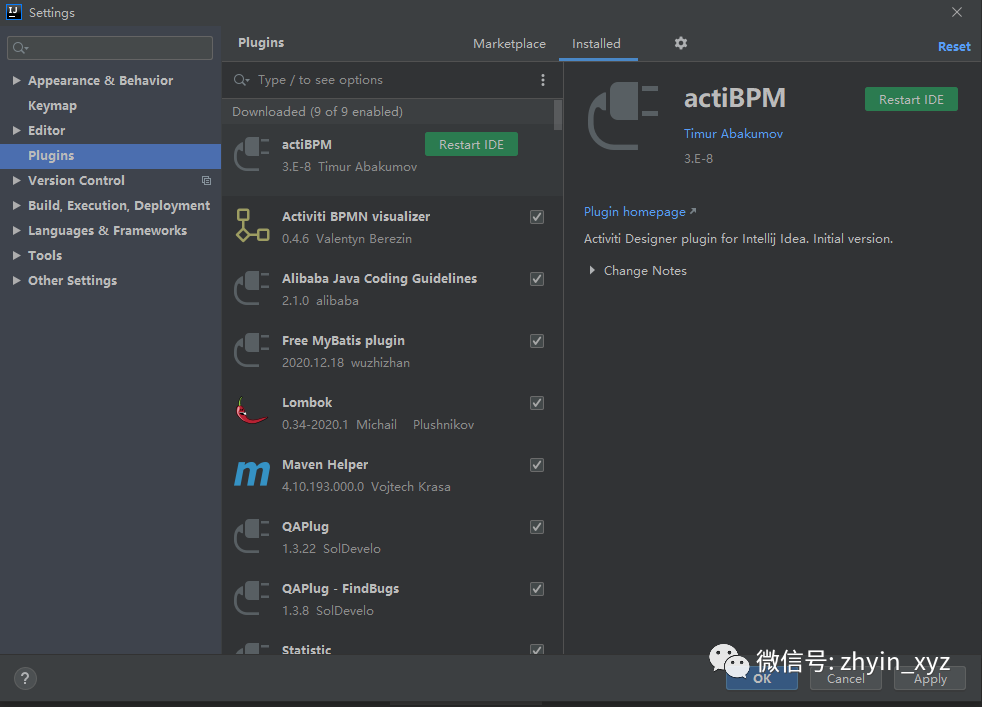The image size is (982, 707).
Task: Expand Languages & Frameworks group
Action: point(16,230)
